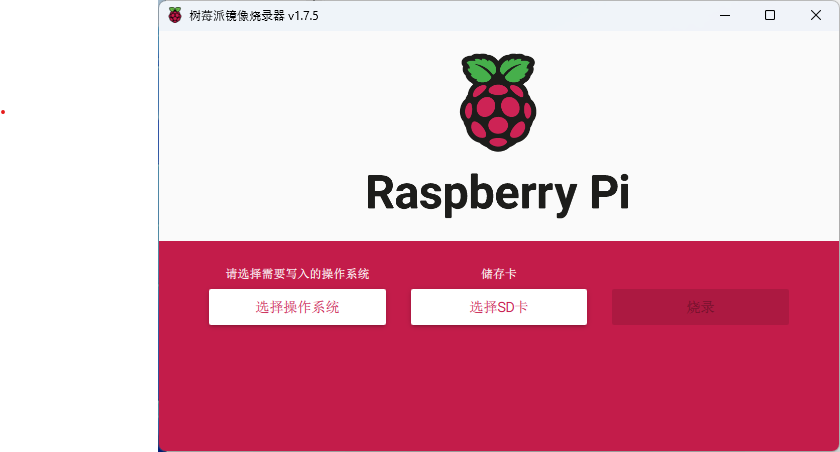Image resolution: width=840 pixels, height=452 pixels.
Task: Click the 请选择需要写入的操作系统 label
Action: (x=297, y=274)
